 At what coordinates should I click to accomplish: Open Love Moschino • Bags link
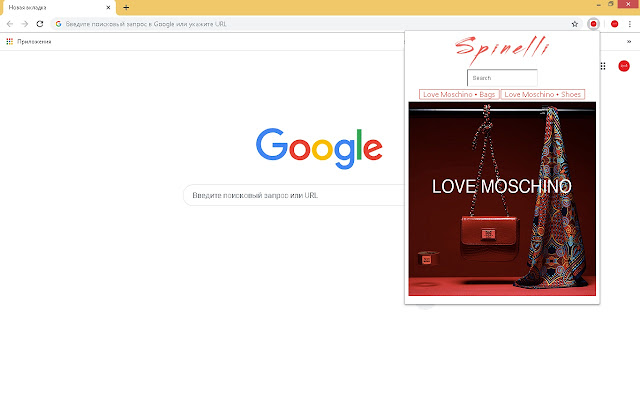coord(459,94)
